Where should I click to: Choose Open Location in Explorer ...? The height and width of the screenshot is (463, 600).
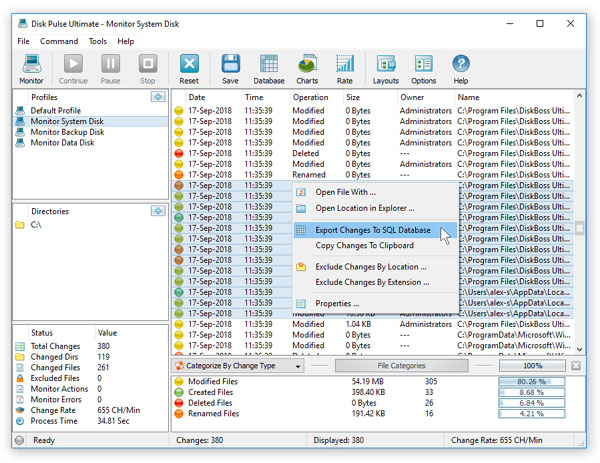(376, 208)
